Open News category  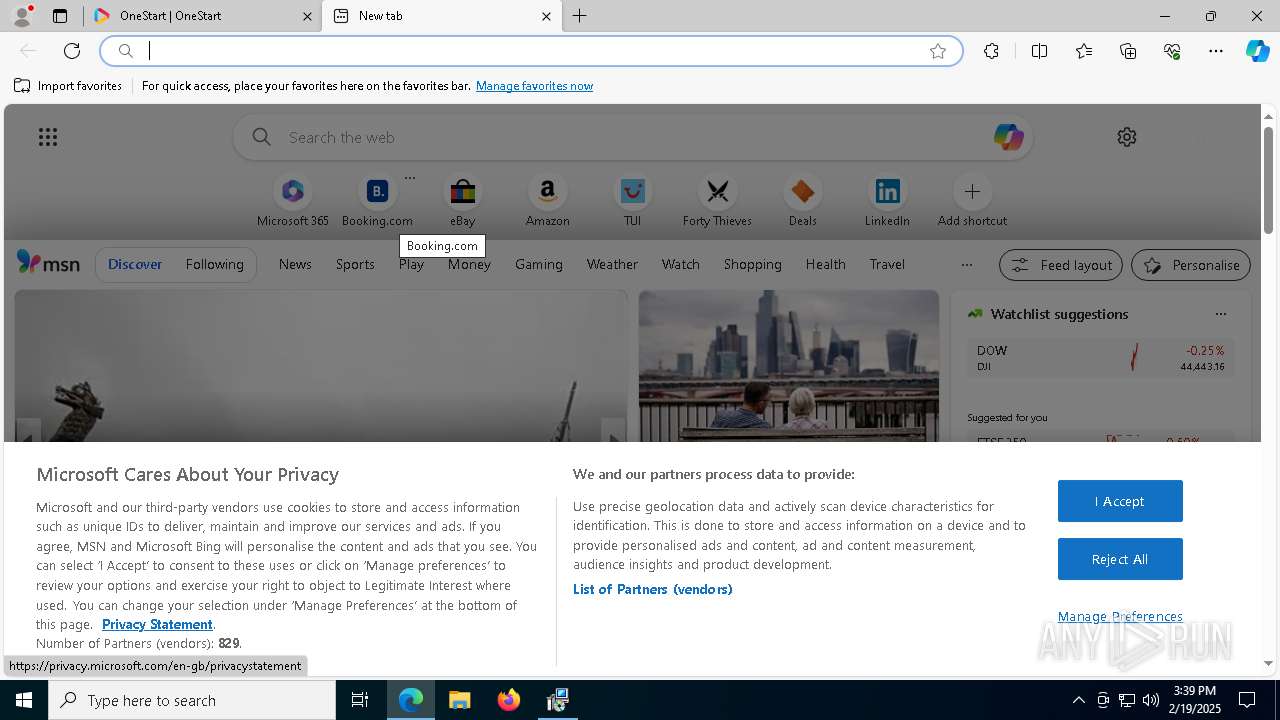pyautogui.click(x=295, y=264)
